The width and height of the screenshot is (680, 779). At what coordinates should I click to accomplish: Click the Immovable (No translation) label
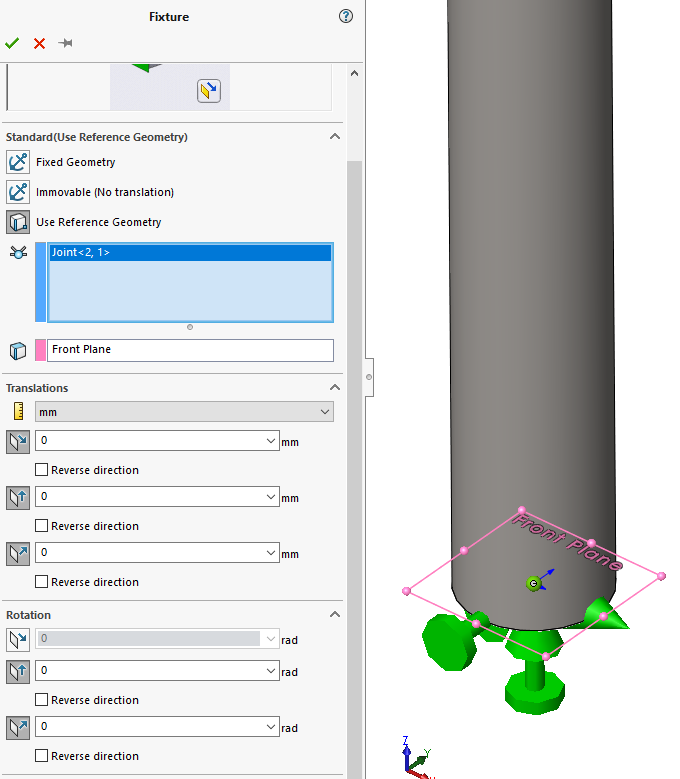[x=105, y=192]
